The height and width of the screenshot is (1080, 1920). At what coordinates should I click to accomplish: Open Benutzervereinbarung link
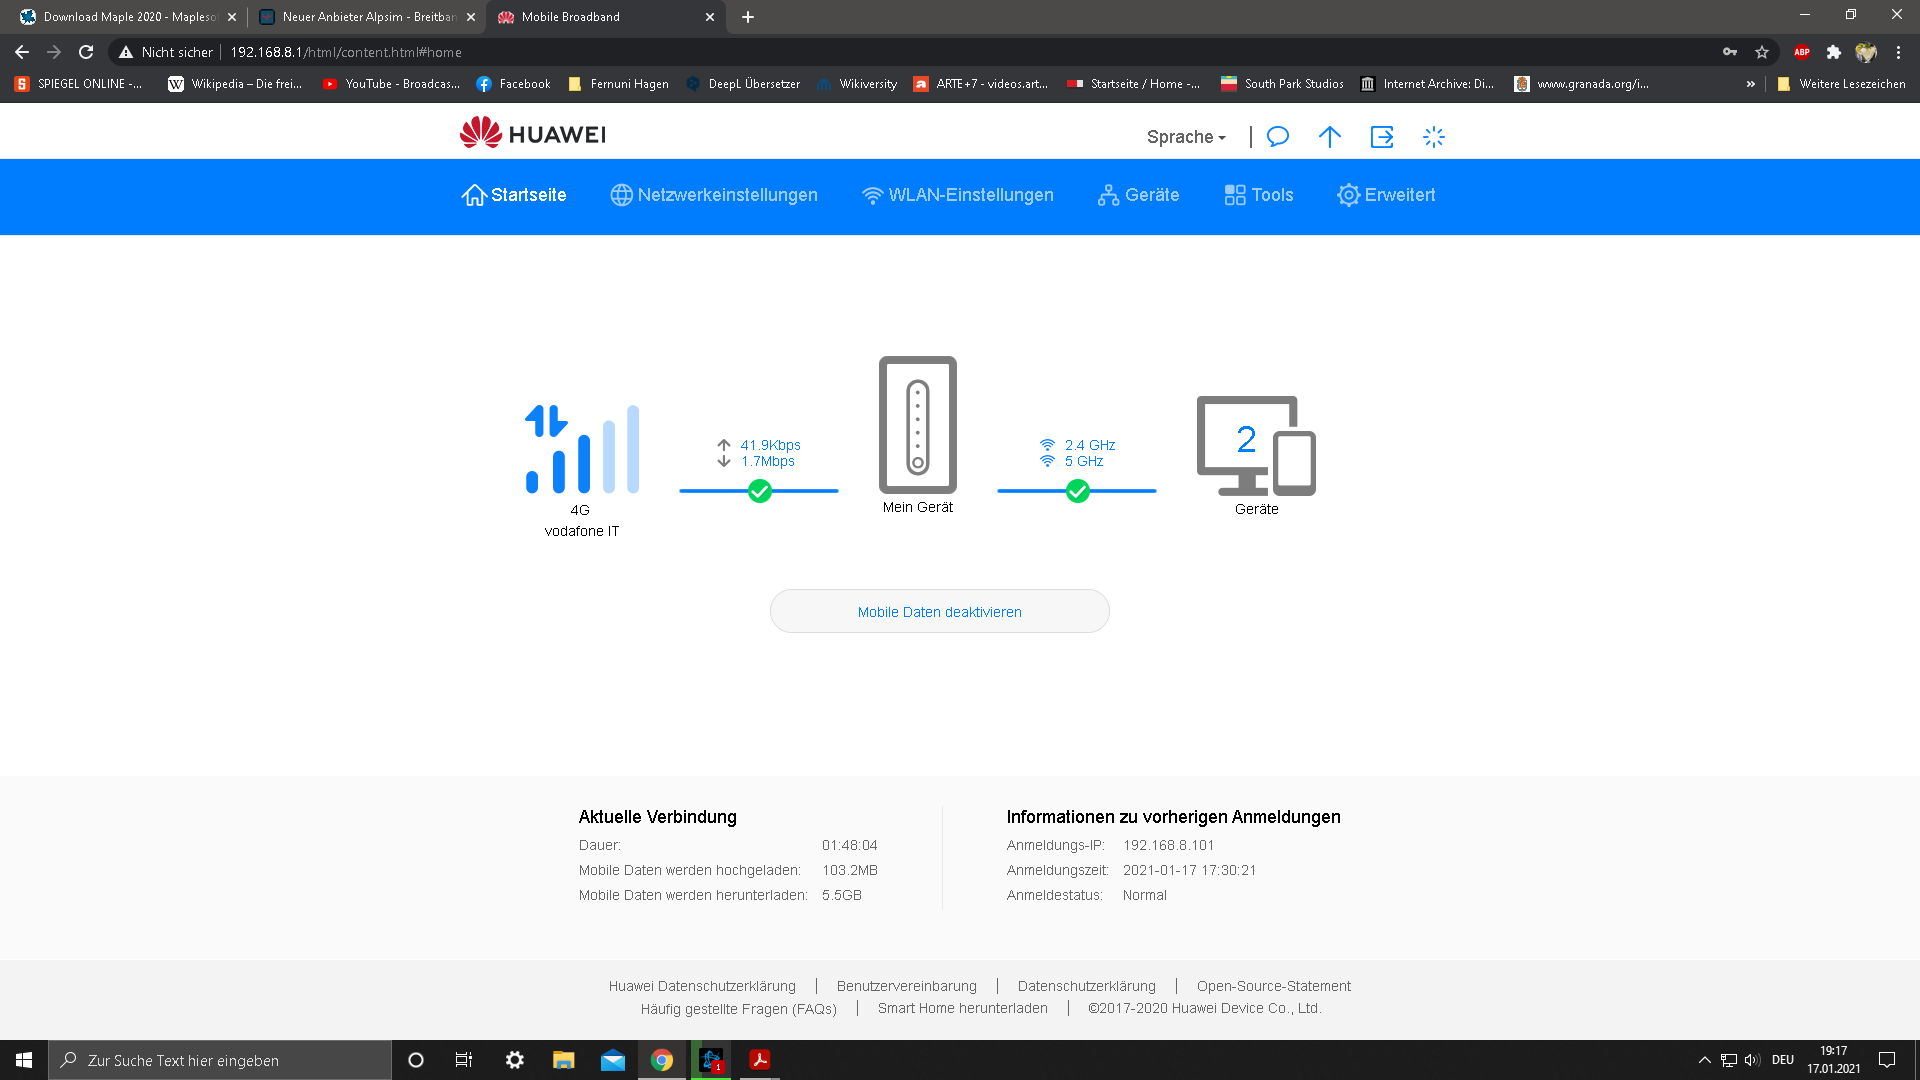907,986
